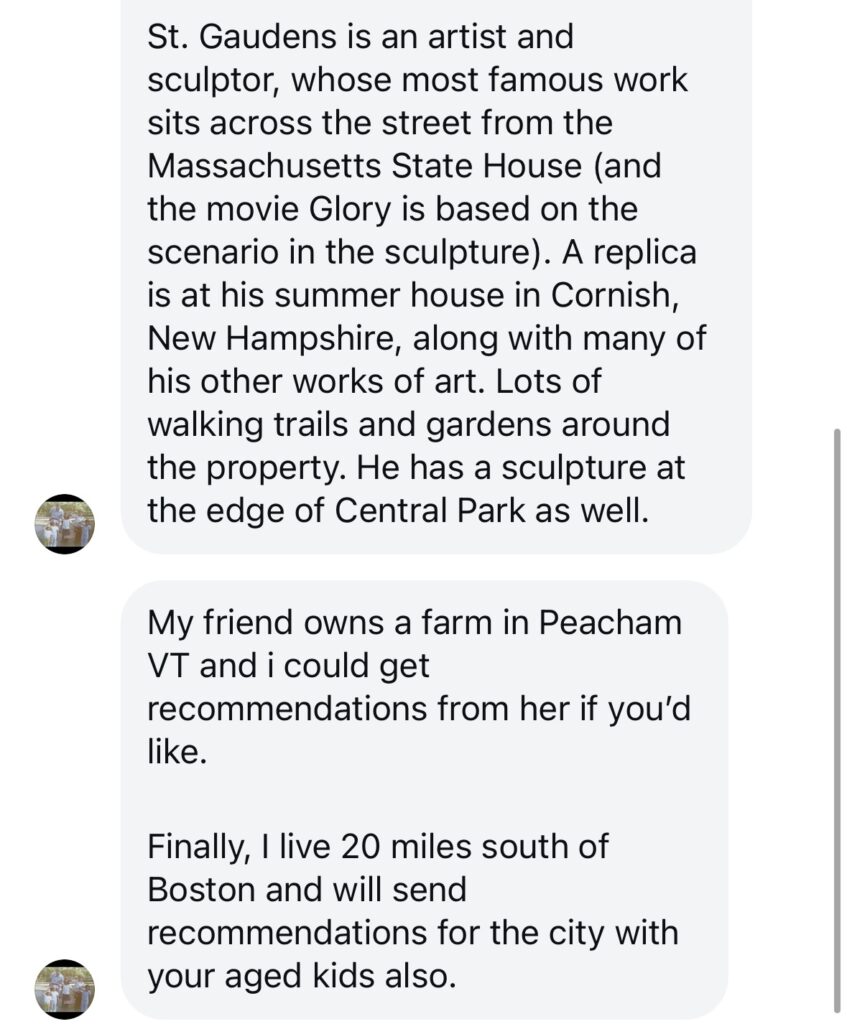Screen dimensions: 847x1024
Task: Click the word "like." ending the farm paragraph
Action: coord(177,751)
